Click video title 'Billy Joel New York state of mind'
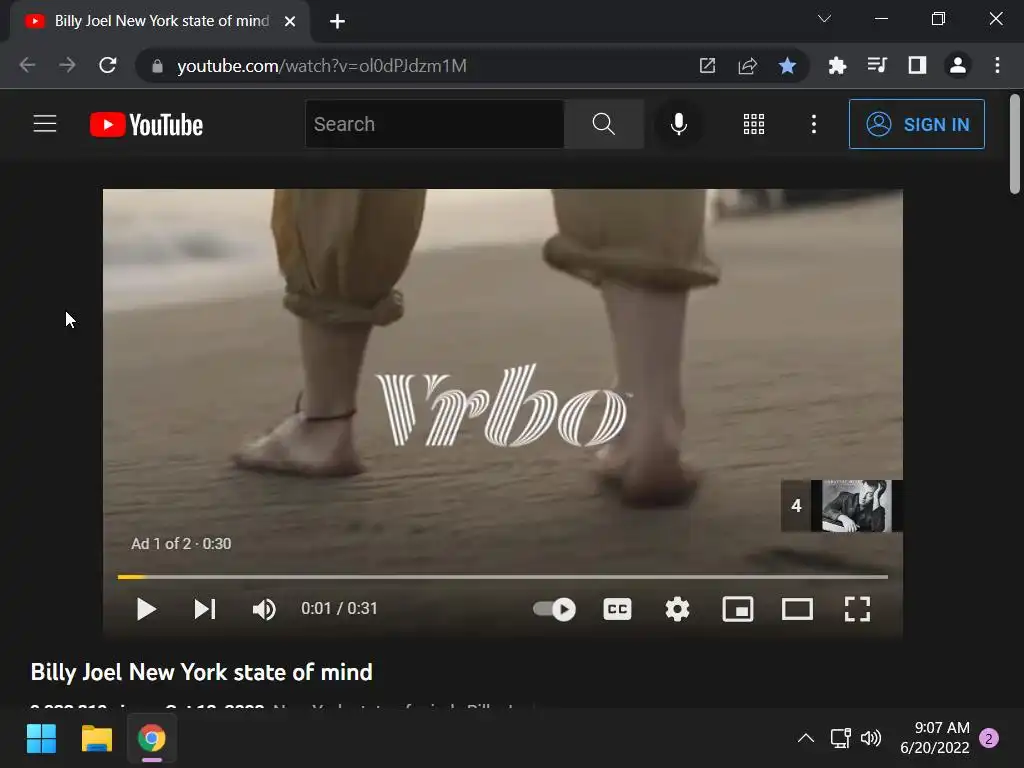Screen dimensions: 1024x768 point(202,672)
